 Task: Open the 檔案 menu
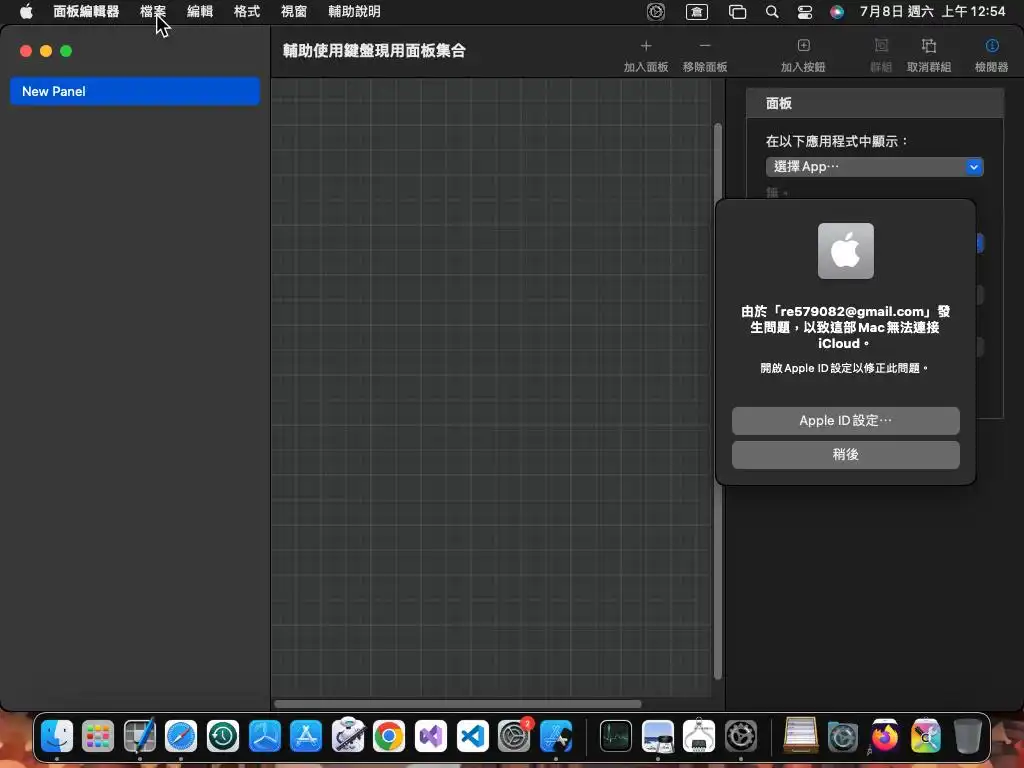153,12
